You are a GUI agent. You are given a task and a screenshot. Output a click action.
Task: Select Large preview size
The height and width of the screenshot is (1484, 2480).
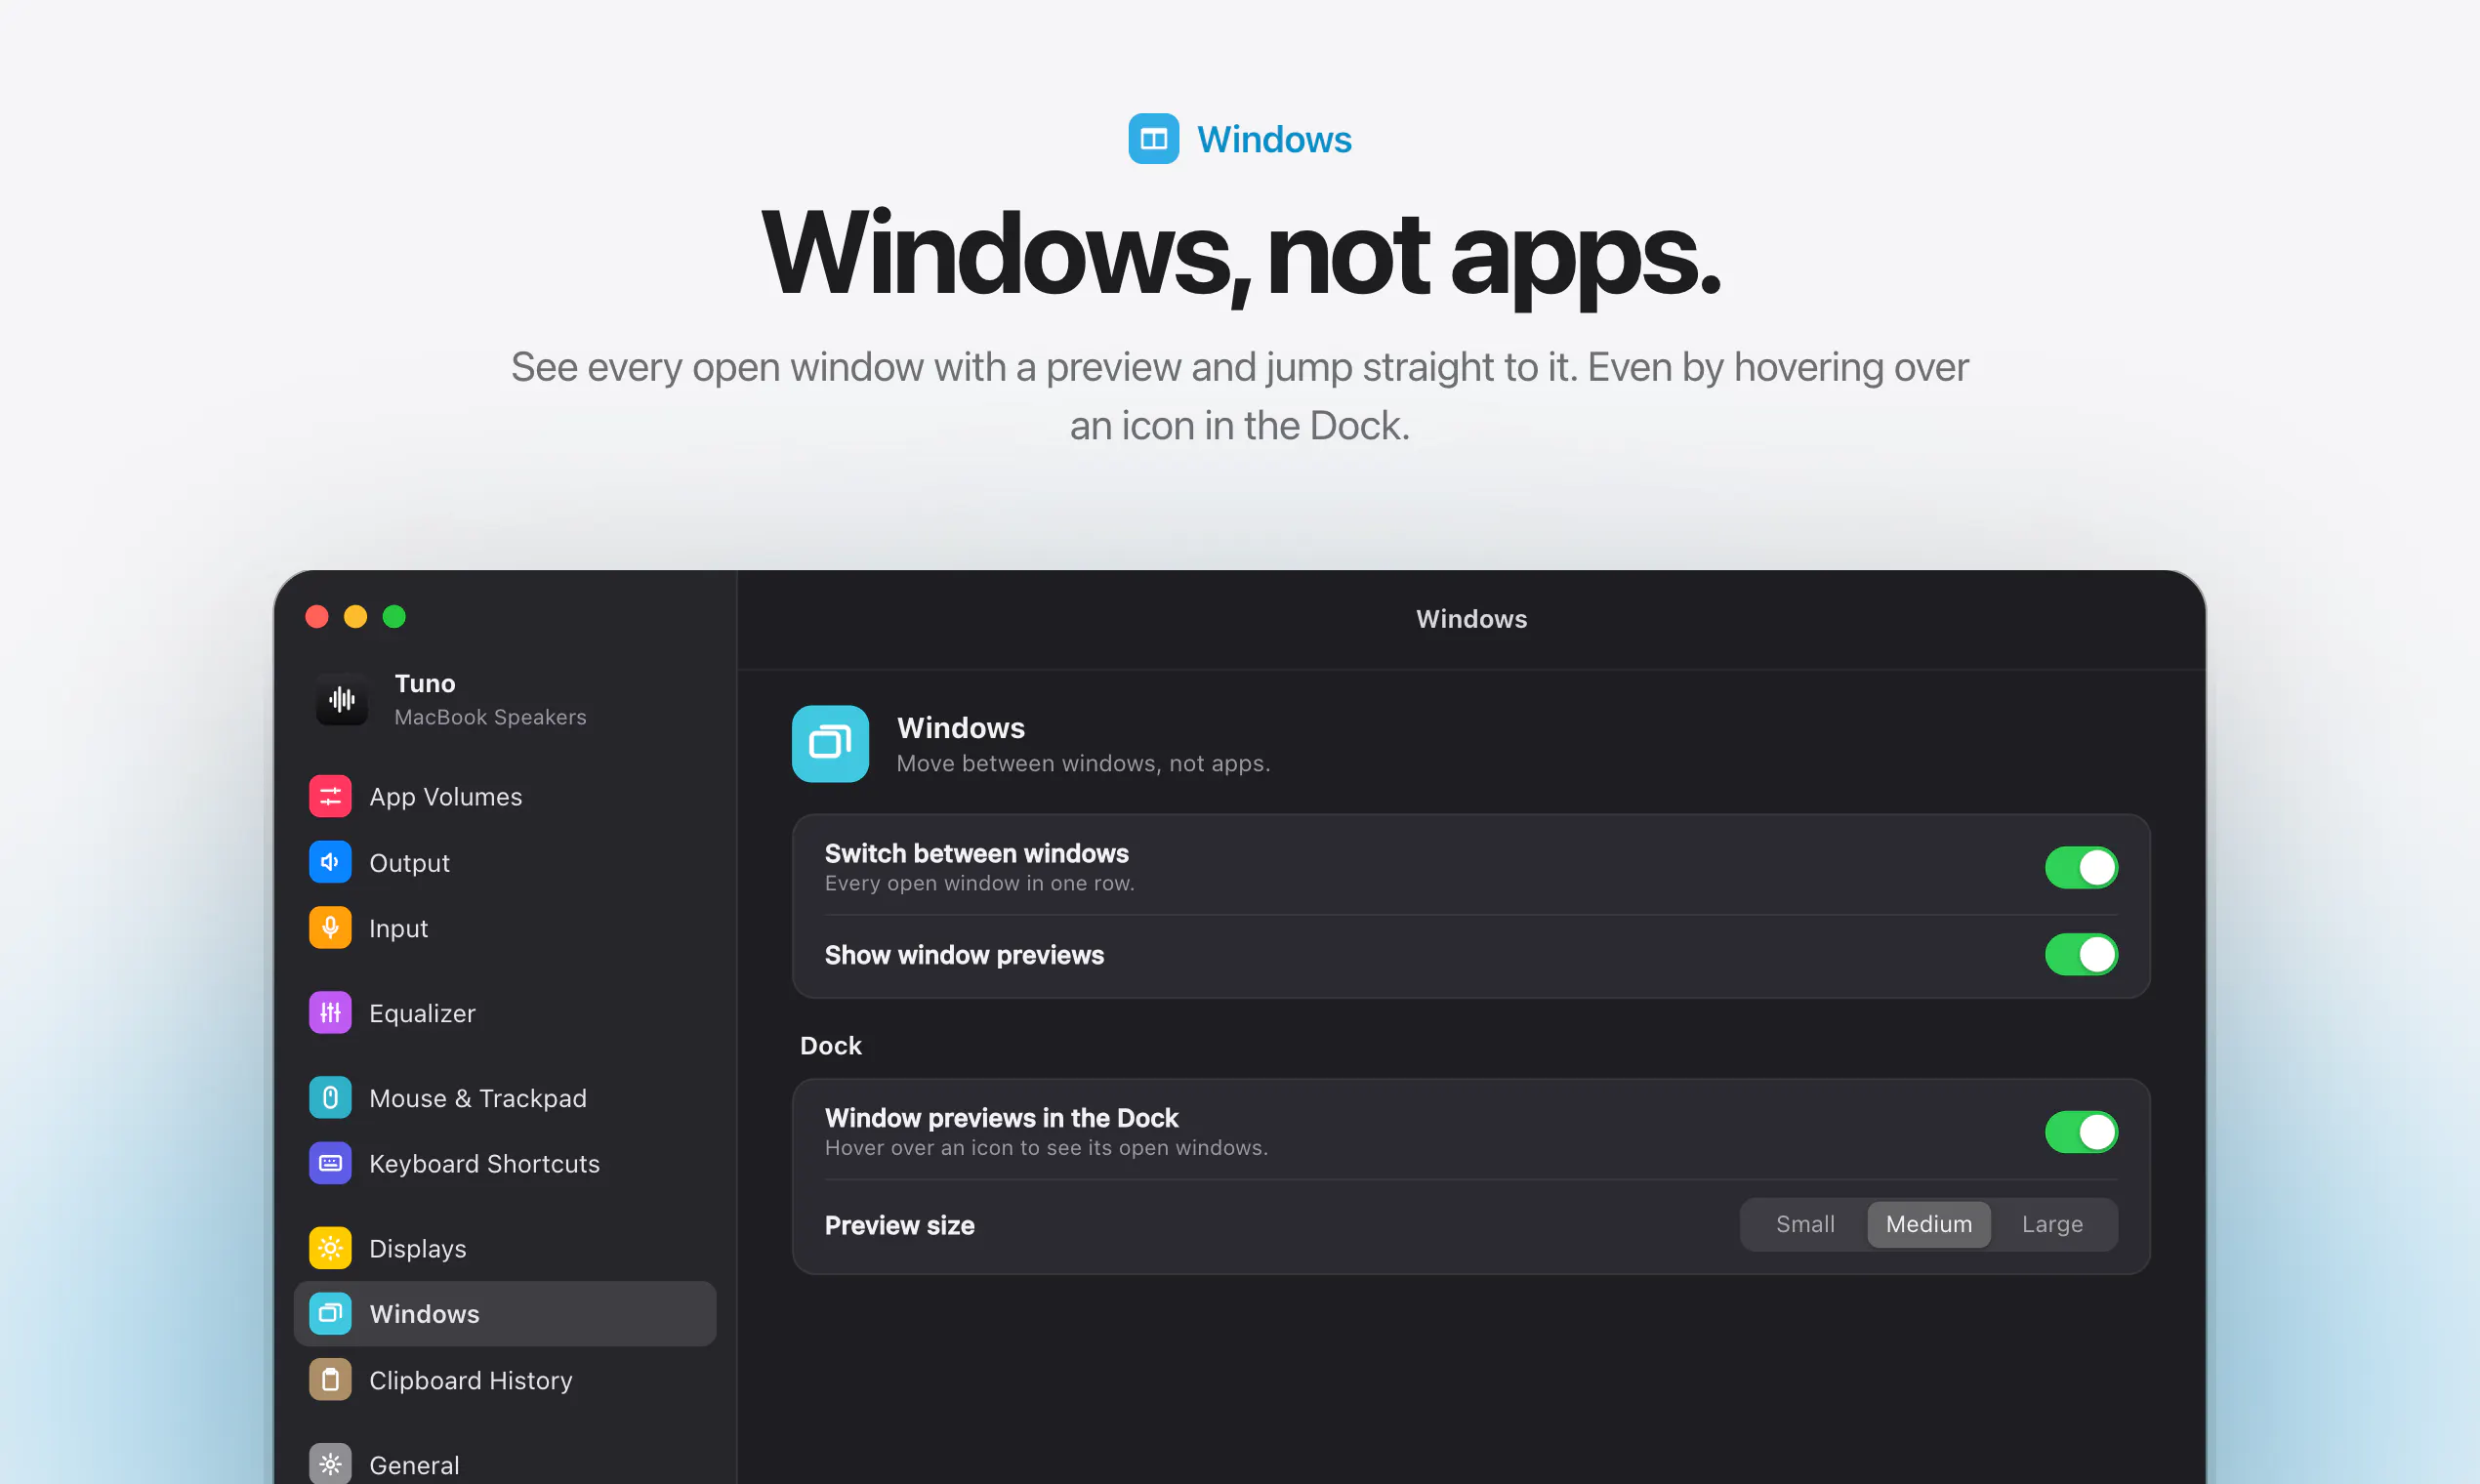click(x=2052, y=1224)
